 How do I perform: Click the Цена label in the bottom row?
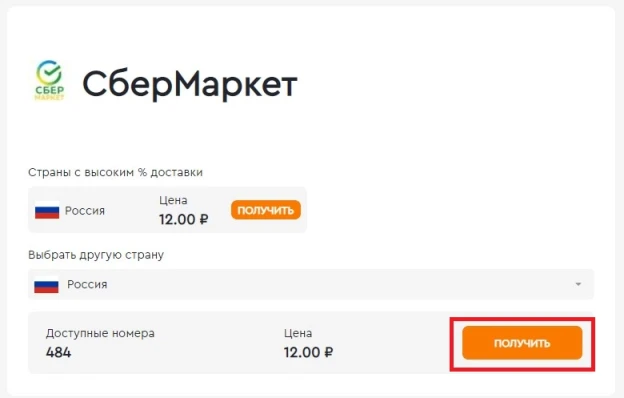pyautogui.click(x=298, y=333)
